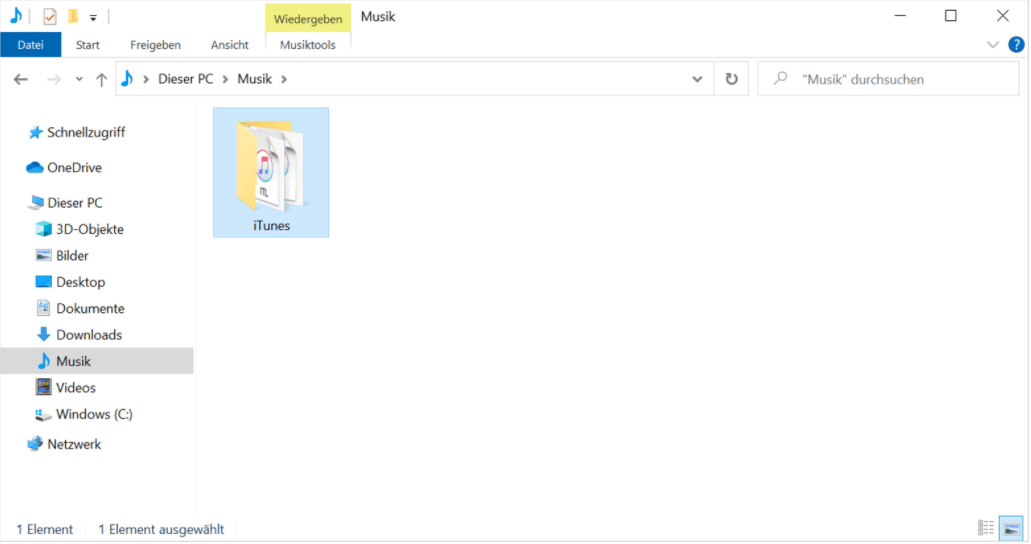Open the Freigeben ribbon tab
This screenshot has width=1031, height=544.
tap(155, 45)
